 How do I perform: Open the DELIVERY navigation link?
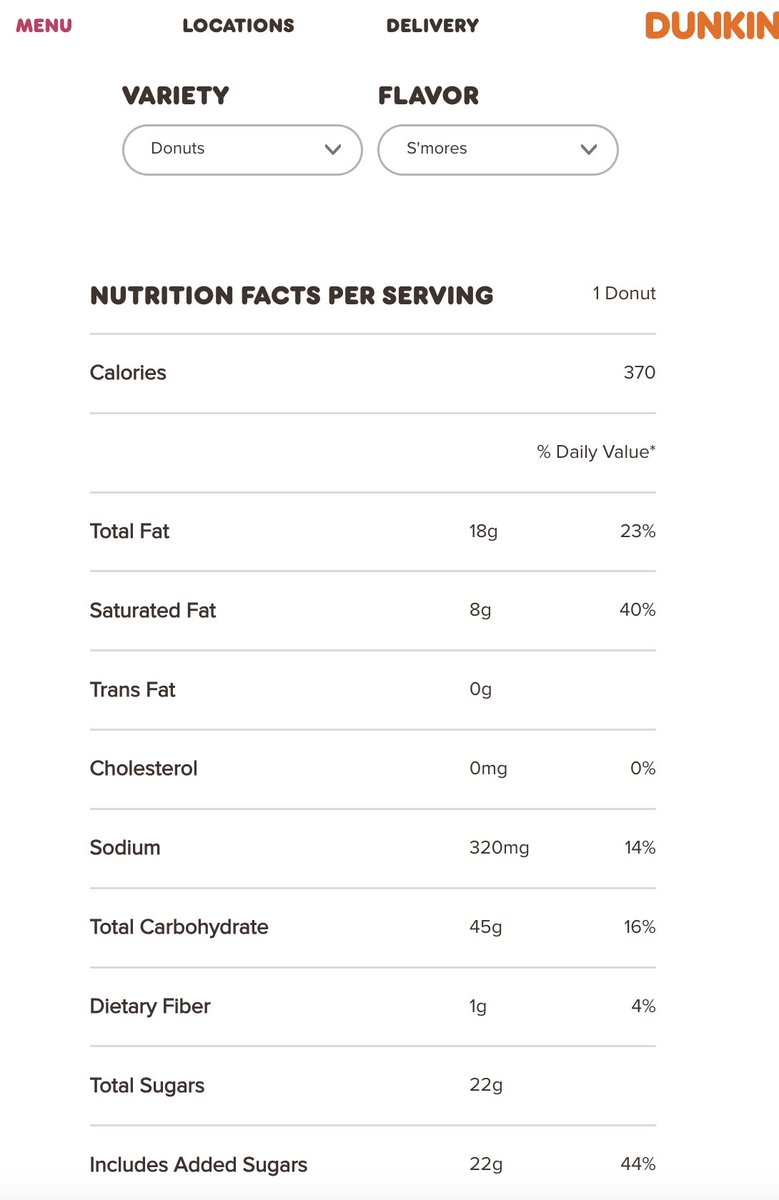pyautogui.click(x=432, y=26)
